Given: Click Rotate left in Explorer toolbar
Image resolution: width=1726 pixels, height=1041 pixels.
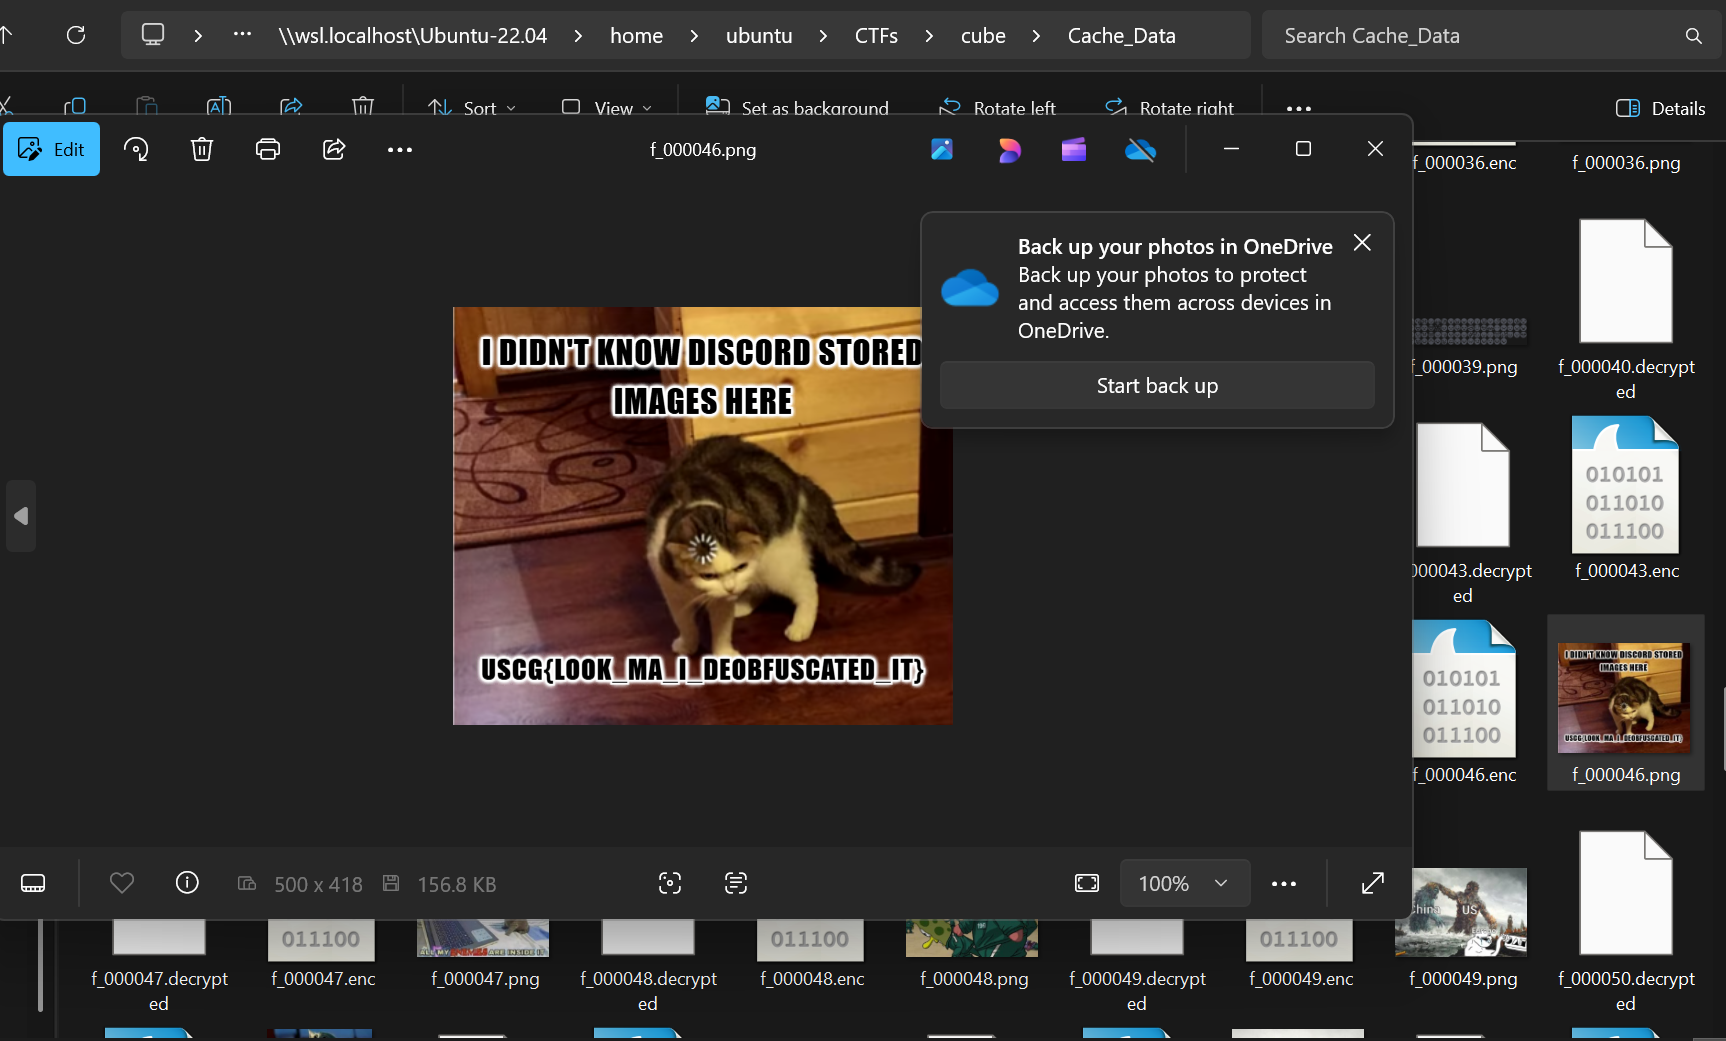Looking at the screenshot, I should pos(997,107).
